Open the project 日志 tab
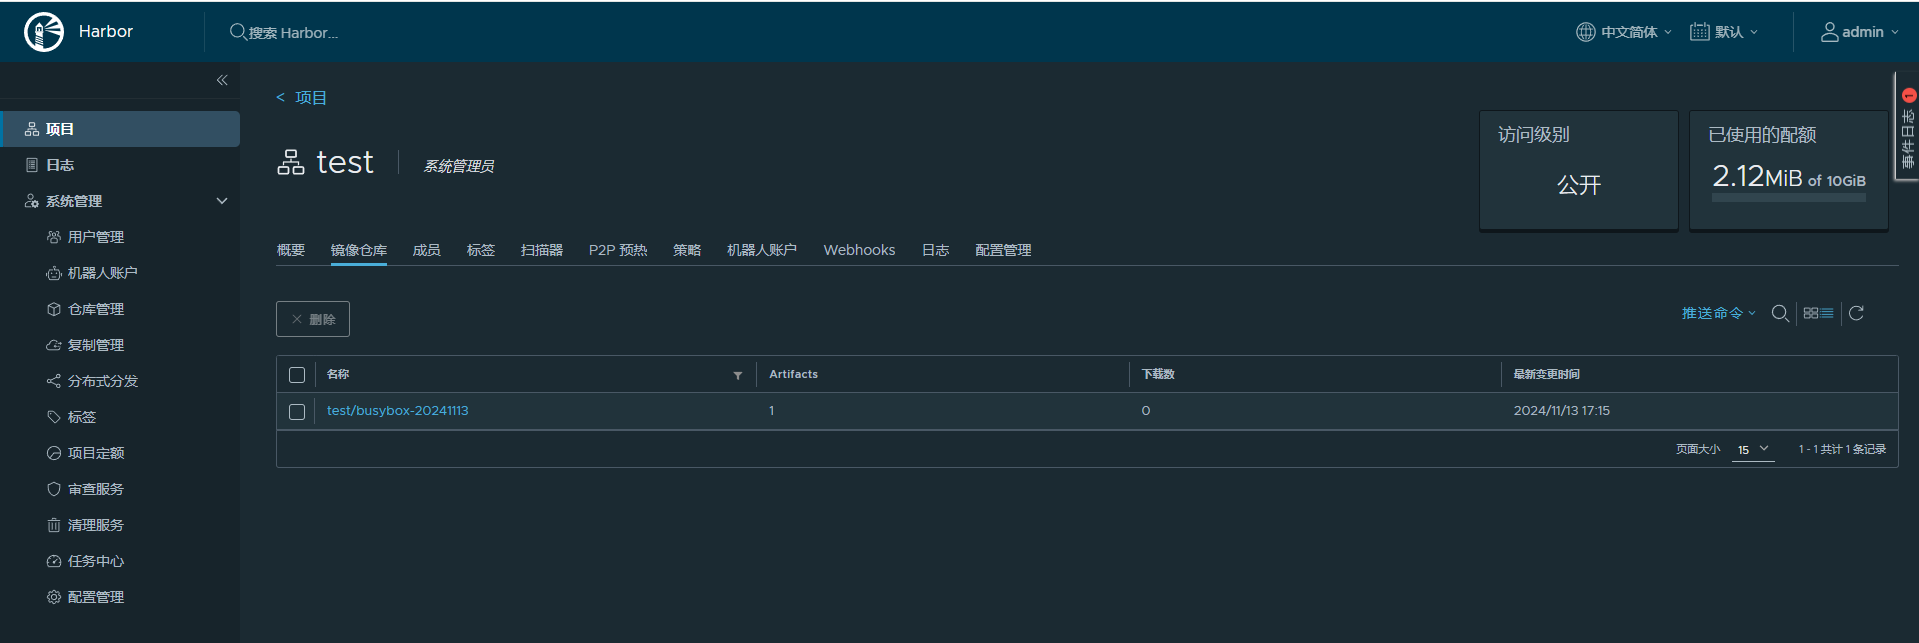The width and height of the screenshot is (1919, 643). coord(936,250)
